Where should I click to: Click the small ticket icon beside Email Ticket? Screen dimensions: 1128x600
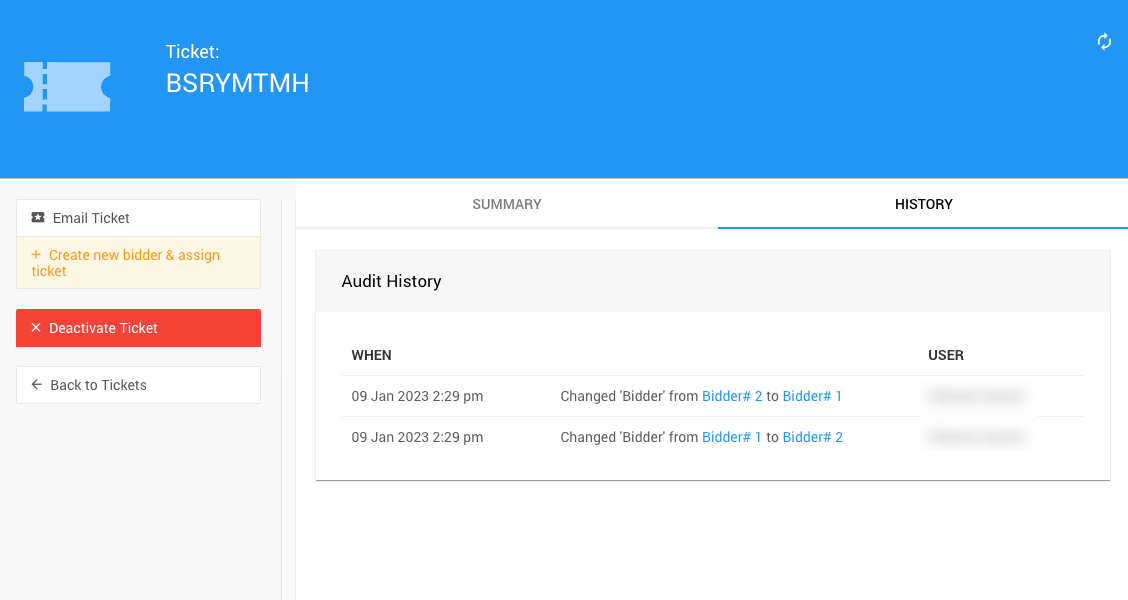38,218
